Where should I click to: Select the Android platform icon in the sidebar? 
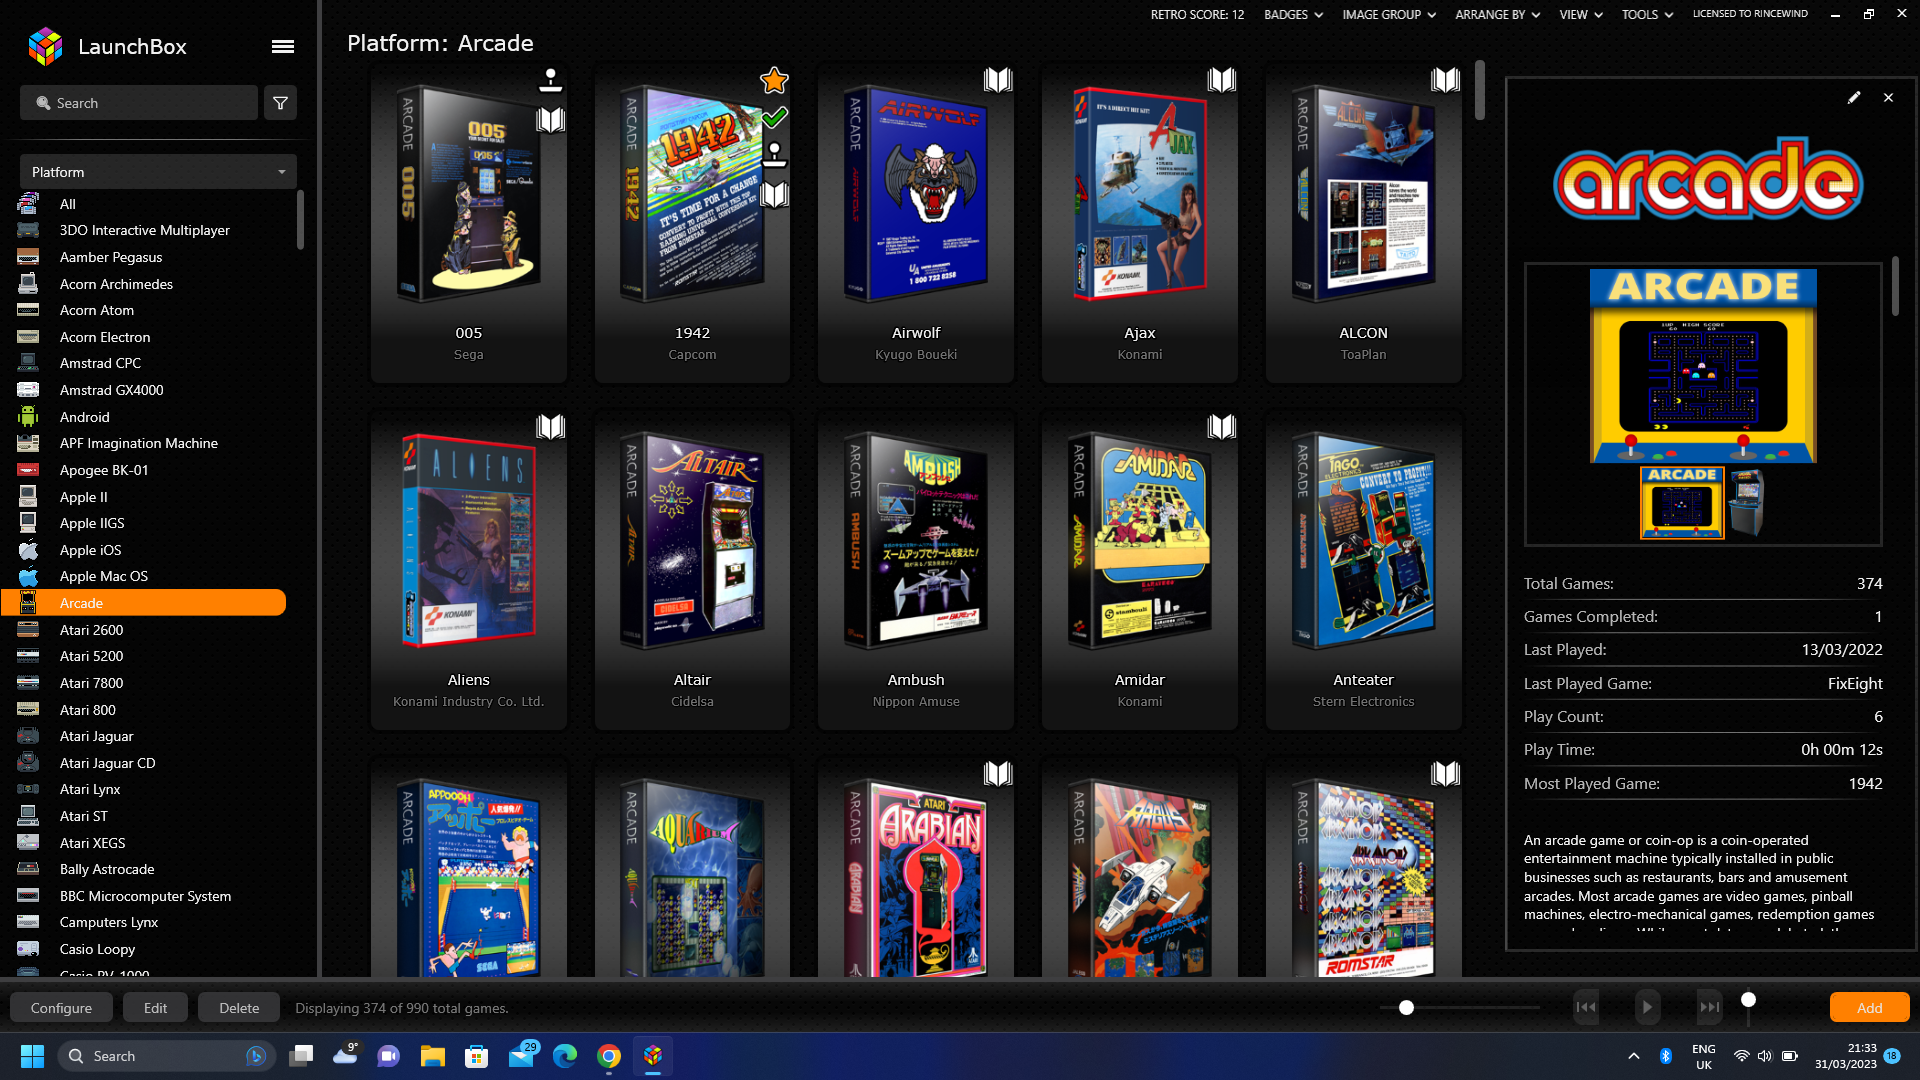[x=28, y=417]
